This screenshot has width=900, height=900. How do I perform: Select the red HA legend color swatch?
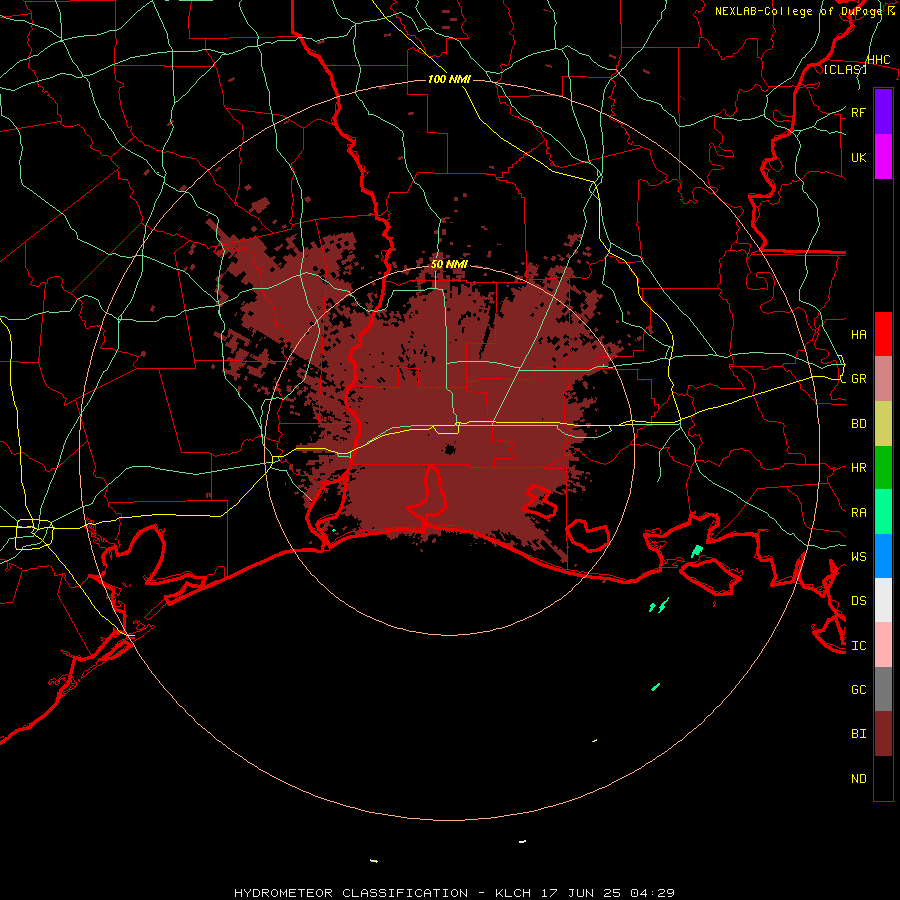pos(883,334)
